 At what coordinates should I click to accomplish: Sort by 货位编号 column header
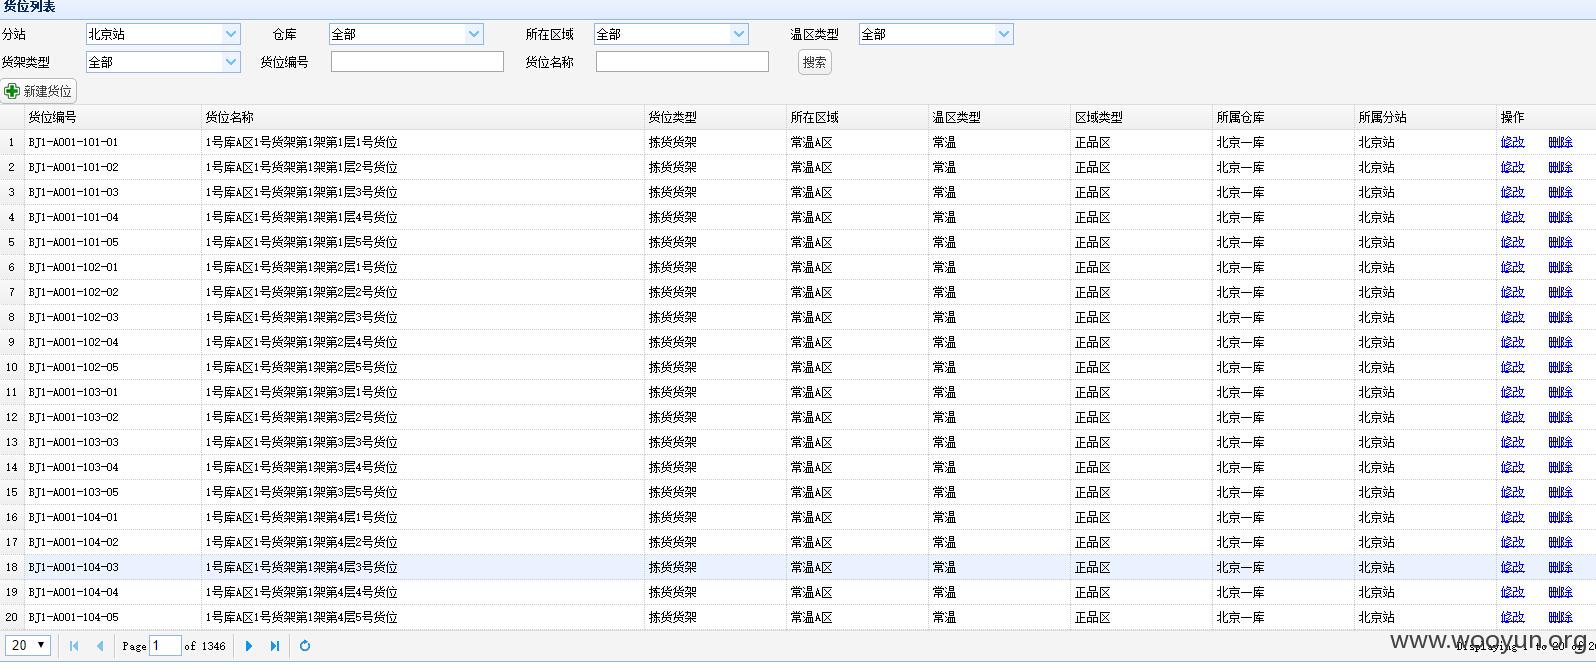click(113, 117)
